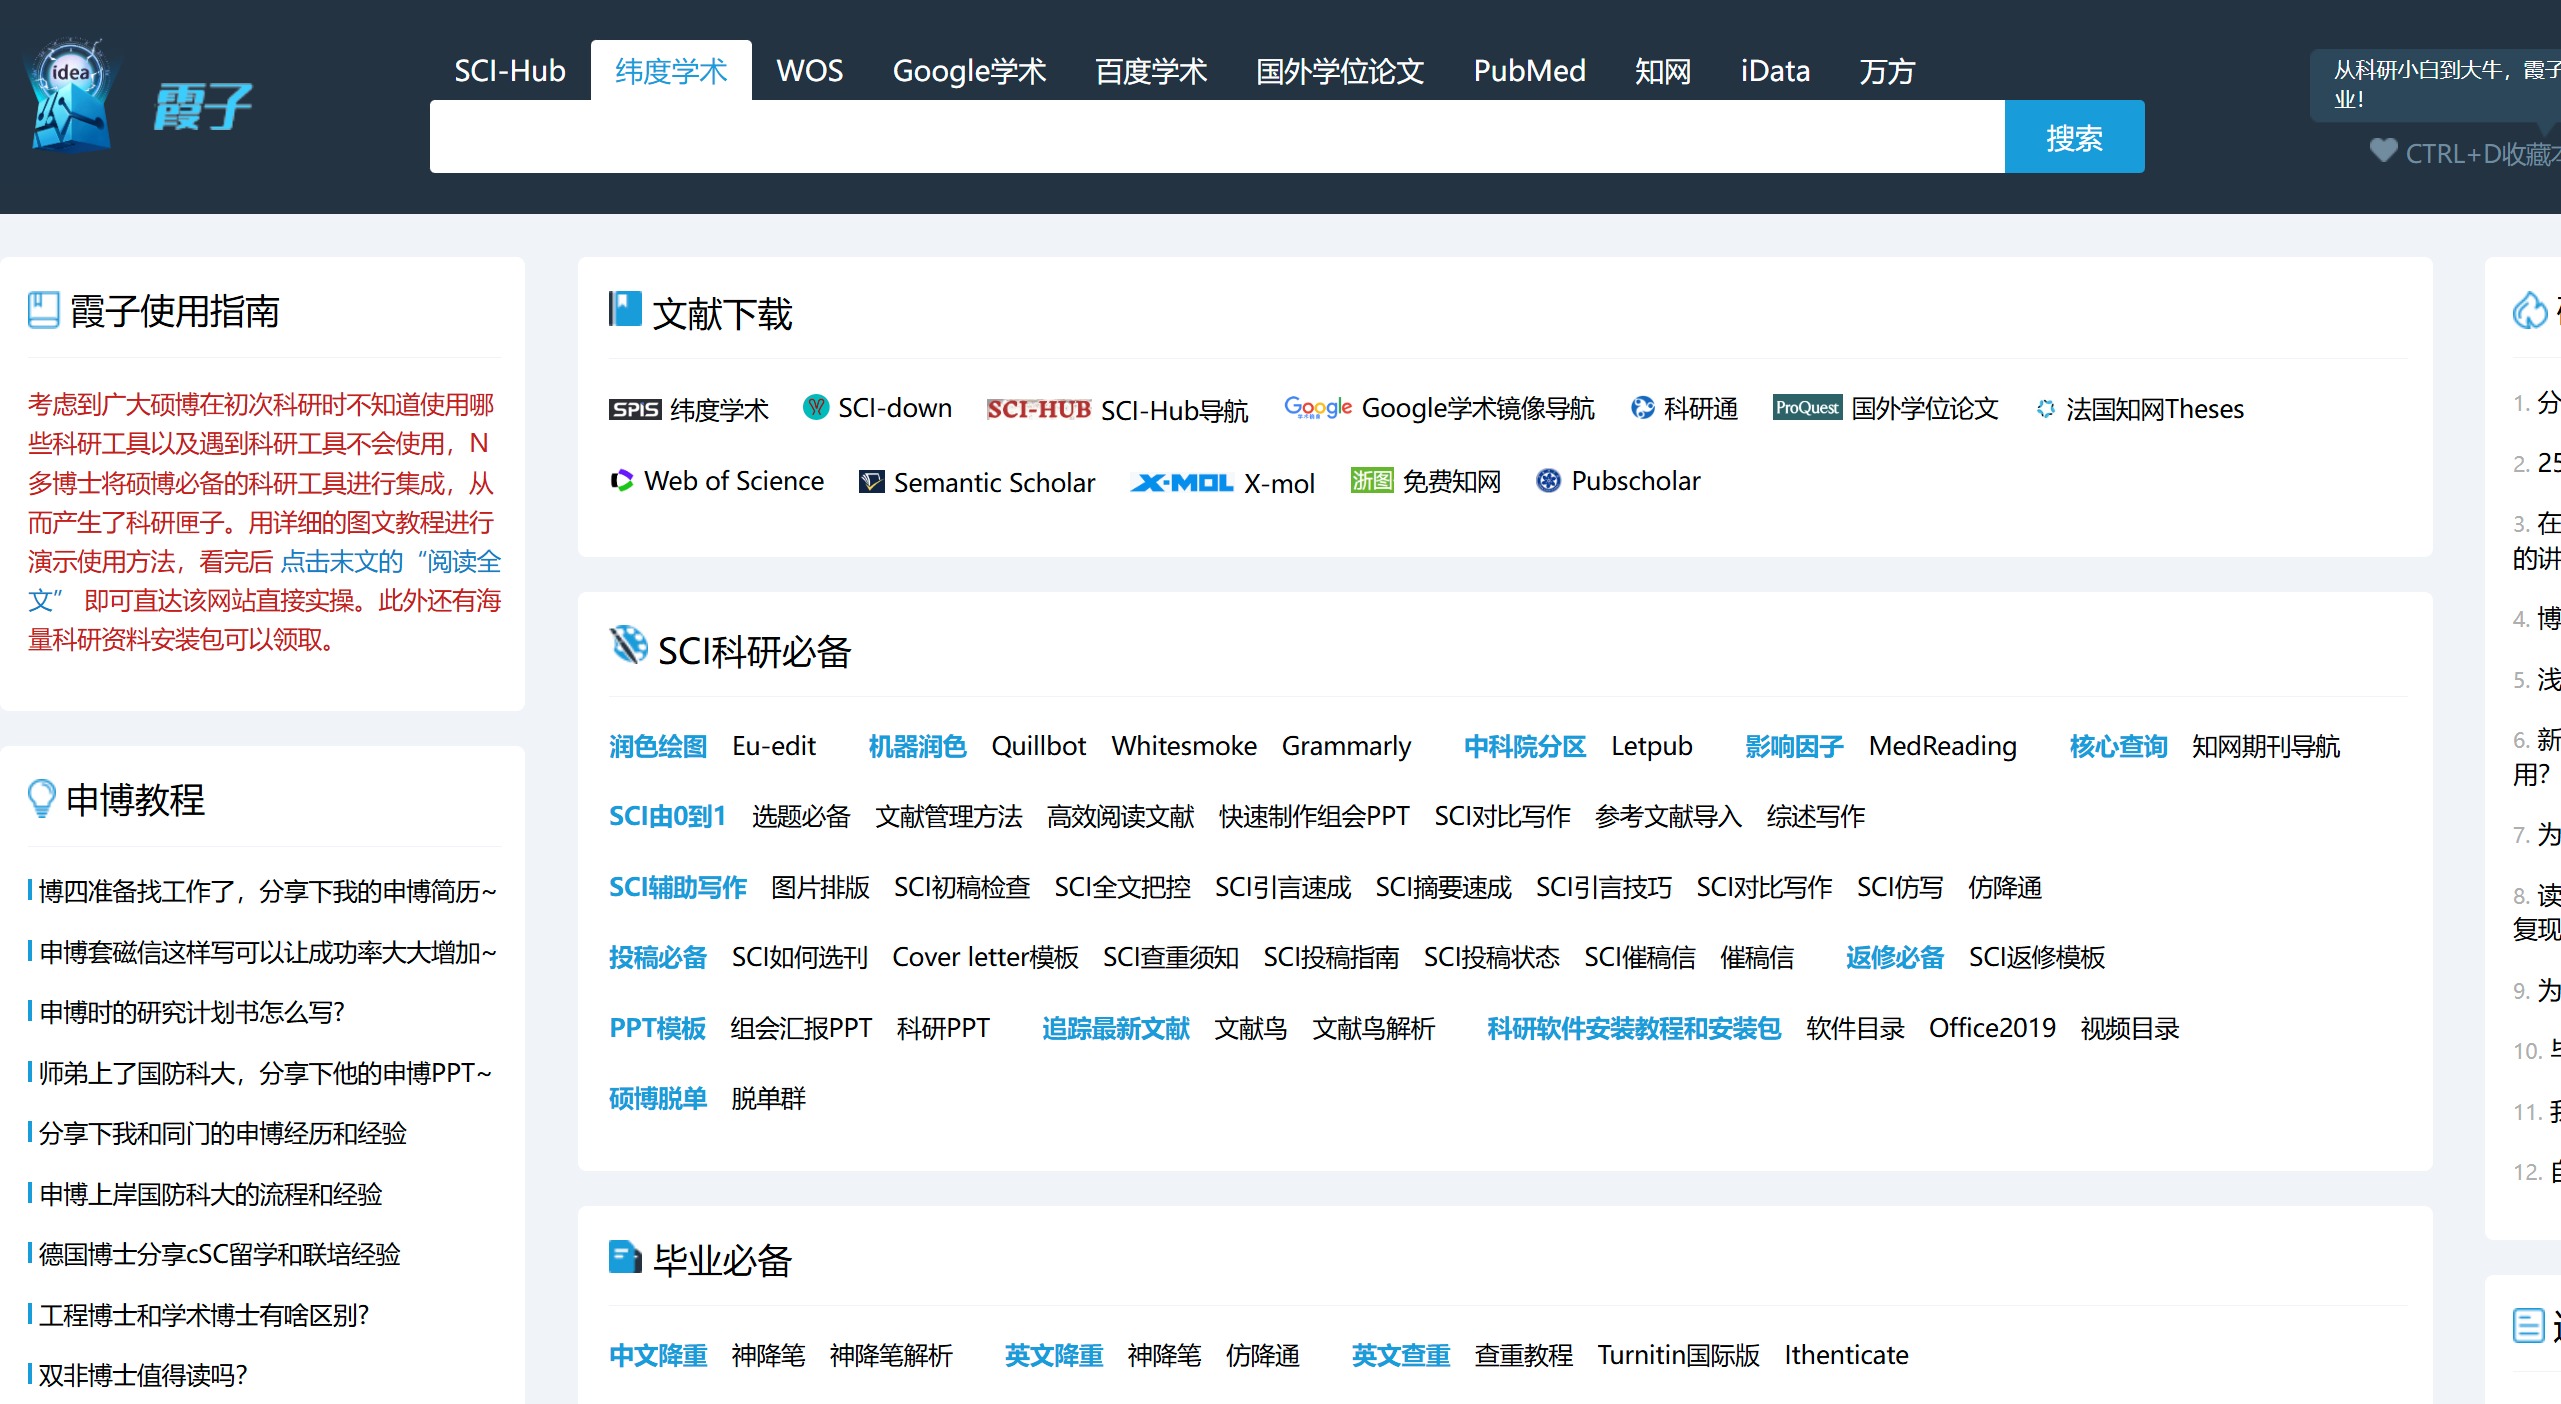Select the 万方 search tab

(x=1887, y=71)
